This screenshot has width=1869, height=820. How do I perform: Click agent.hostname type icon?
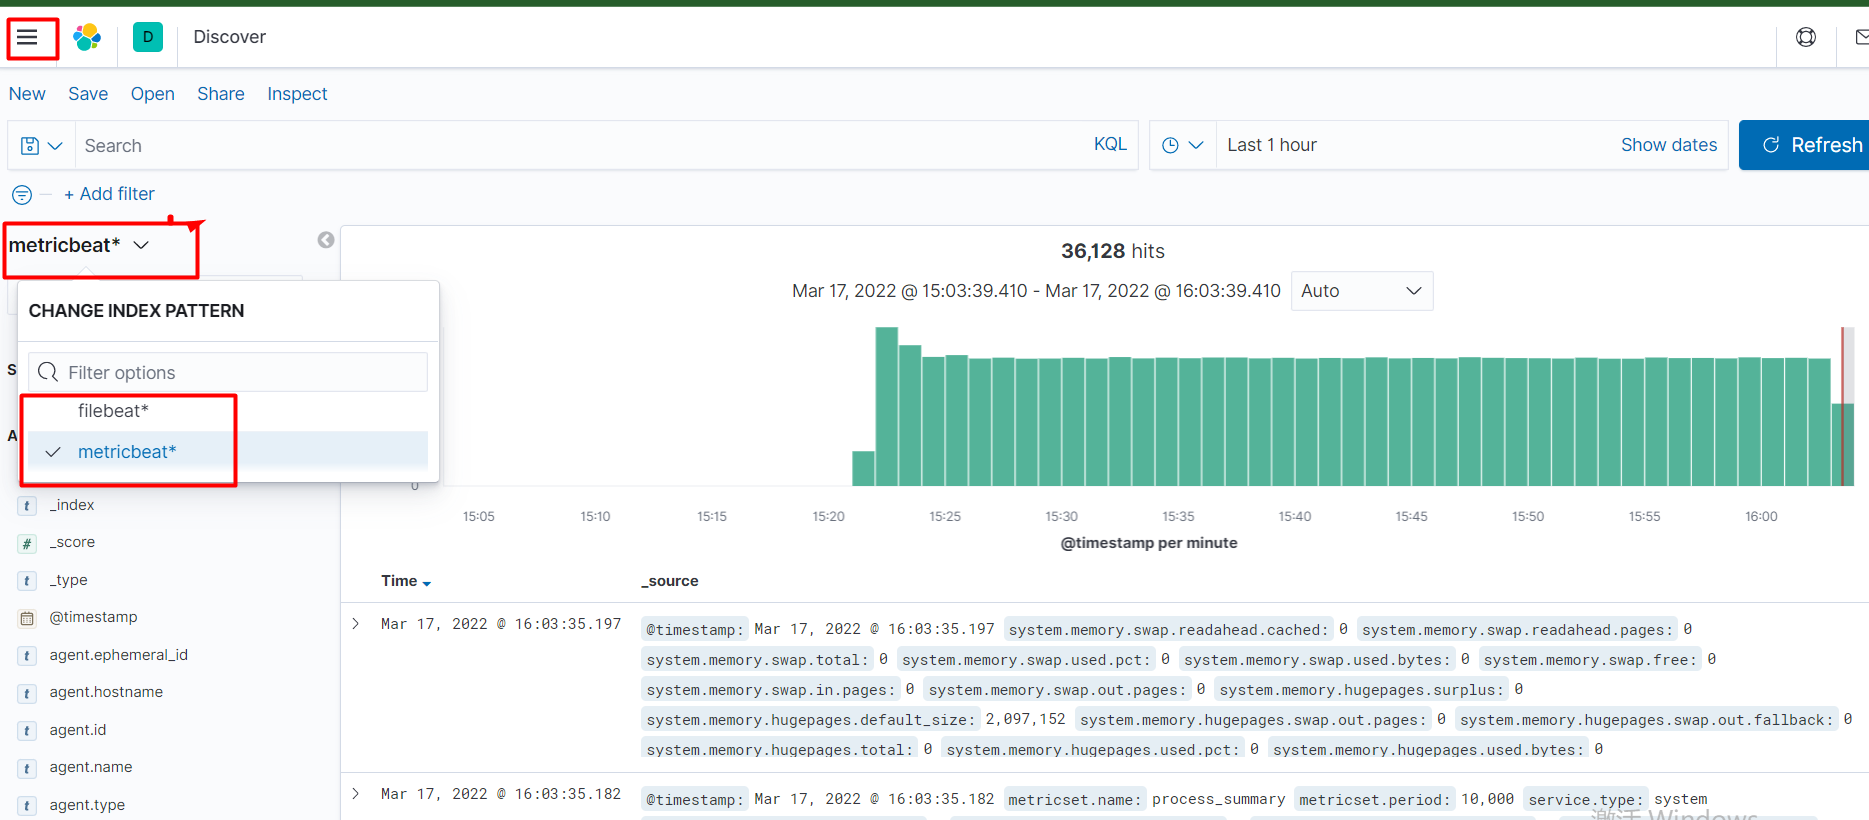(x=27, y=693)
